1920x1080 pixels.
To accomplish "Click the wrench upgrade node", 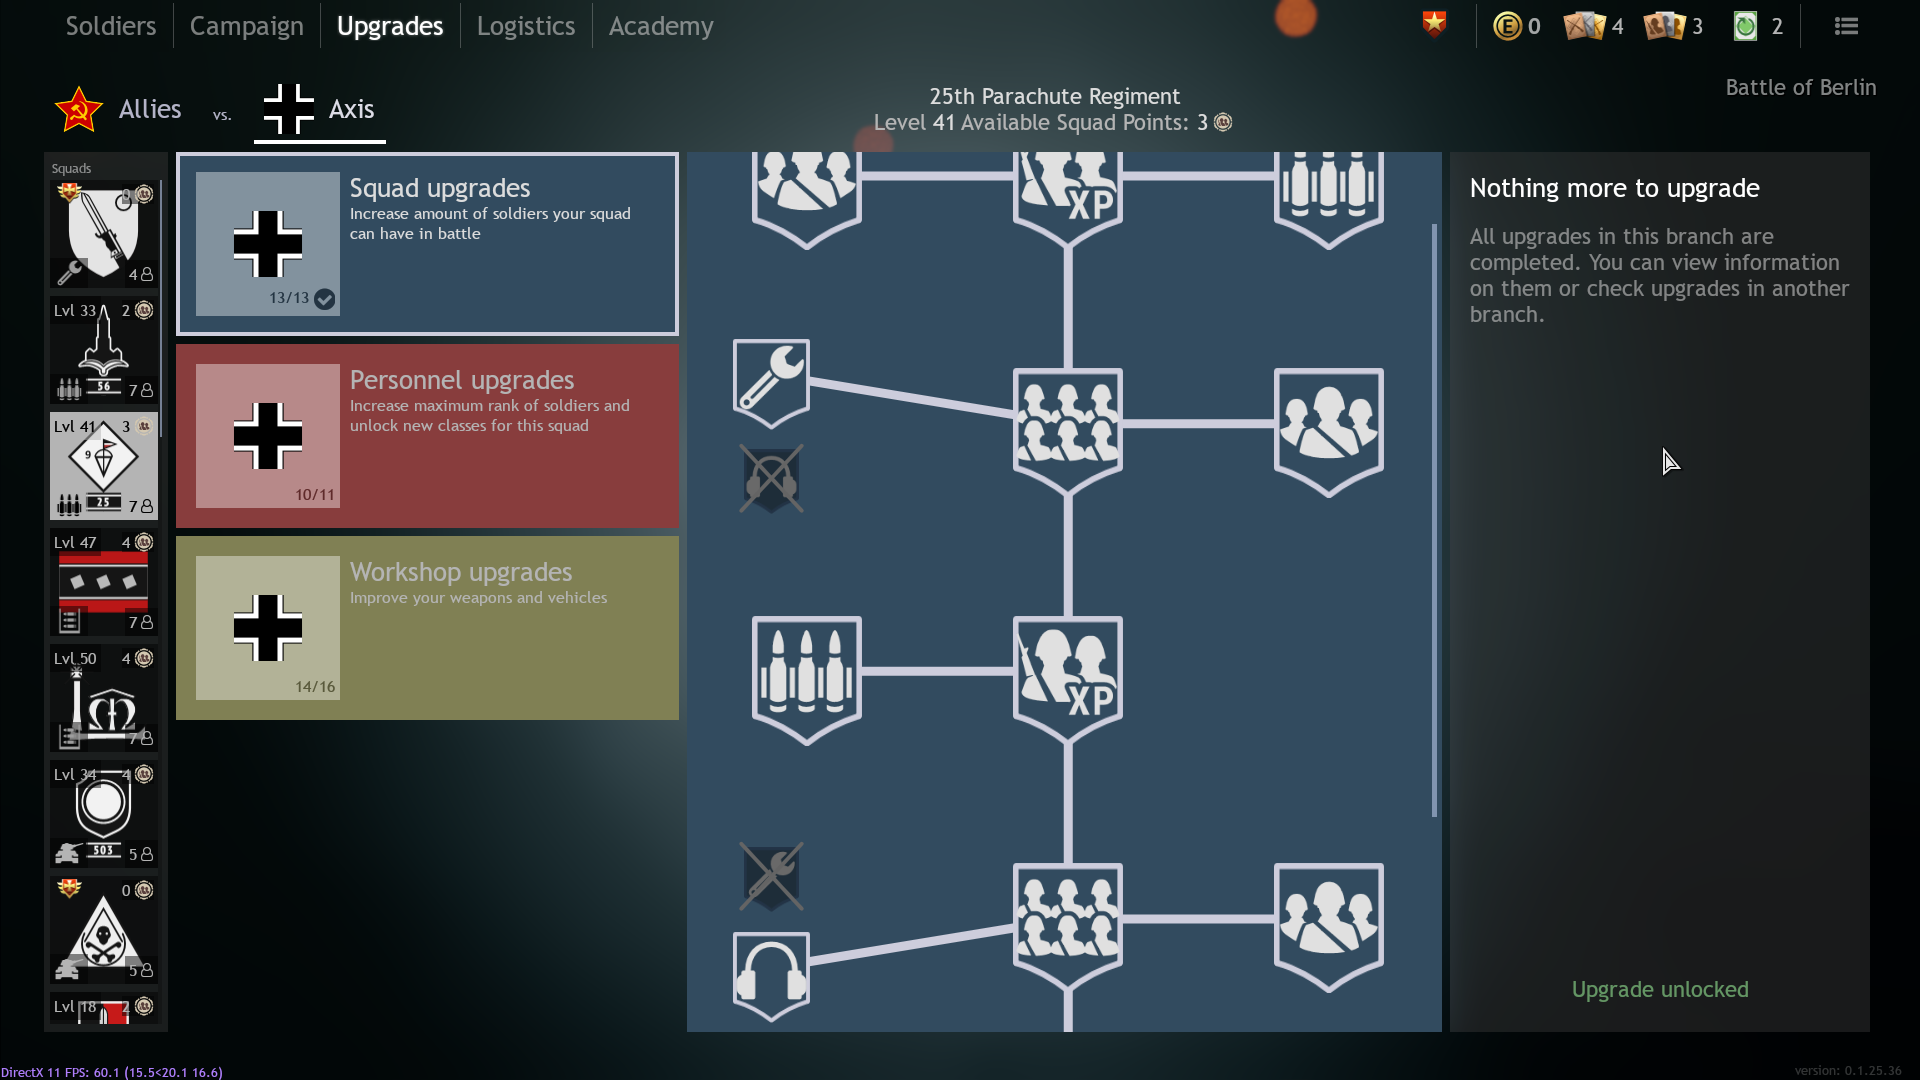I will [771, 381].
